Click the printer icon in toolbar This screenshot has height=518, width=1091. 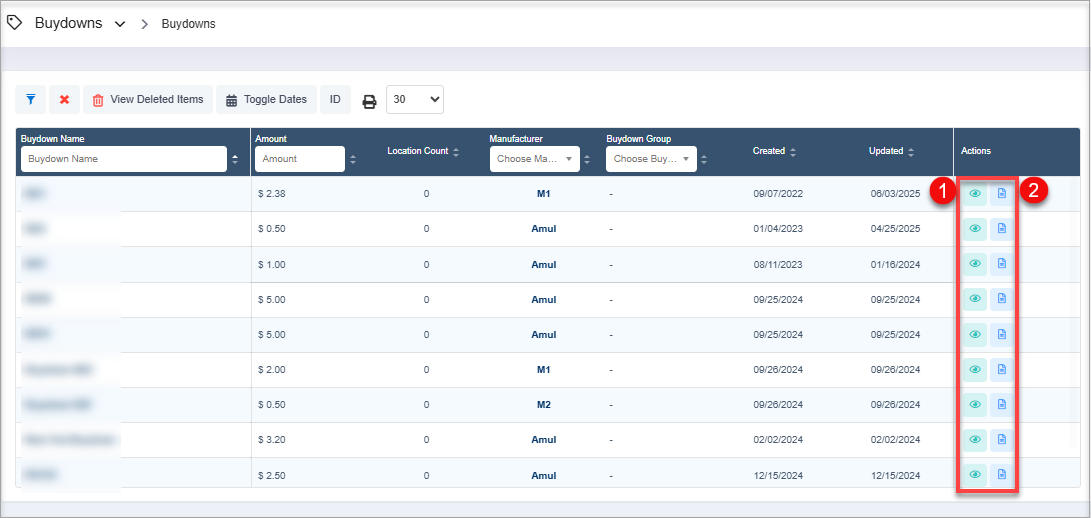[369, 101]
